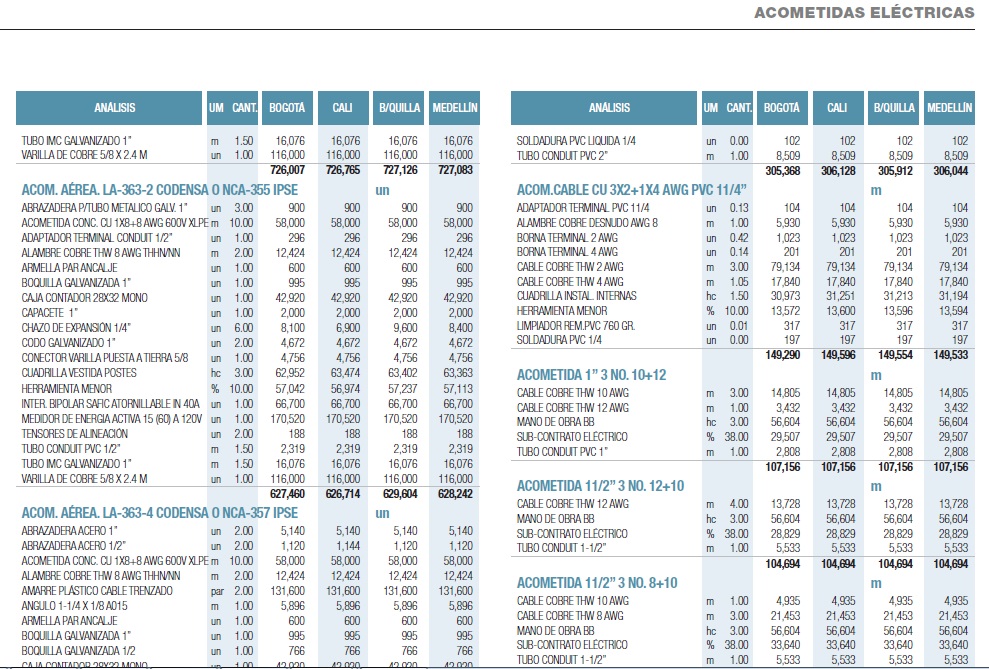
Task: Click 'INTER. BIPOLAR SAFIC ATORNILLABLE IN 40A'
Action: [110, 404]
